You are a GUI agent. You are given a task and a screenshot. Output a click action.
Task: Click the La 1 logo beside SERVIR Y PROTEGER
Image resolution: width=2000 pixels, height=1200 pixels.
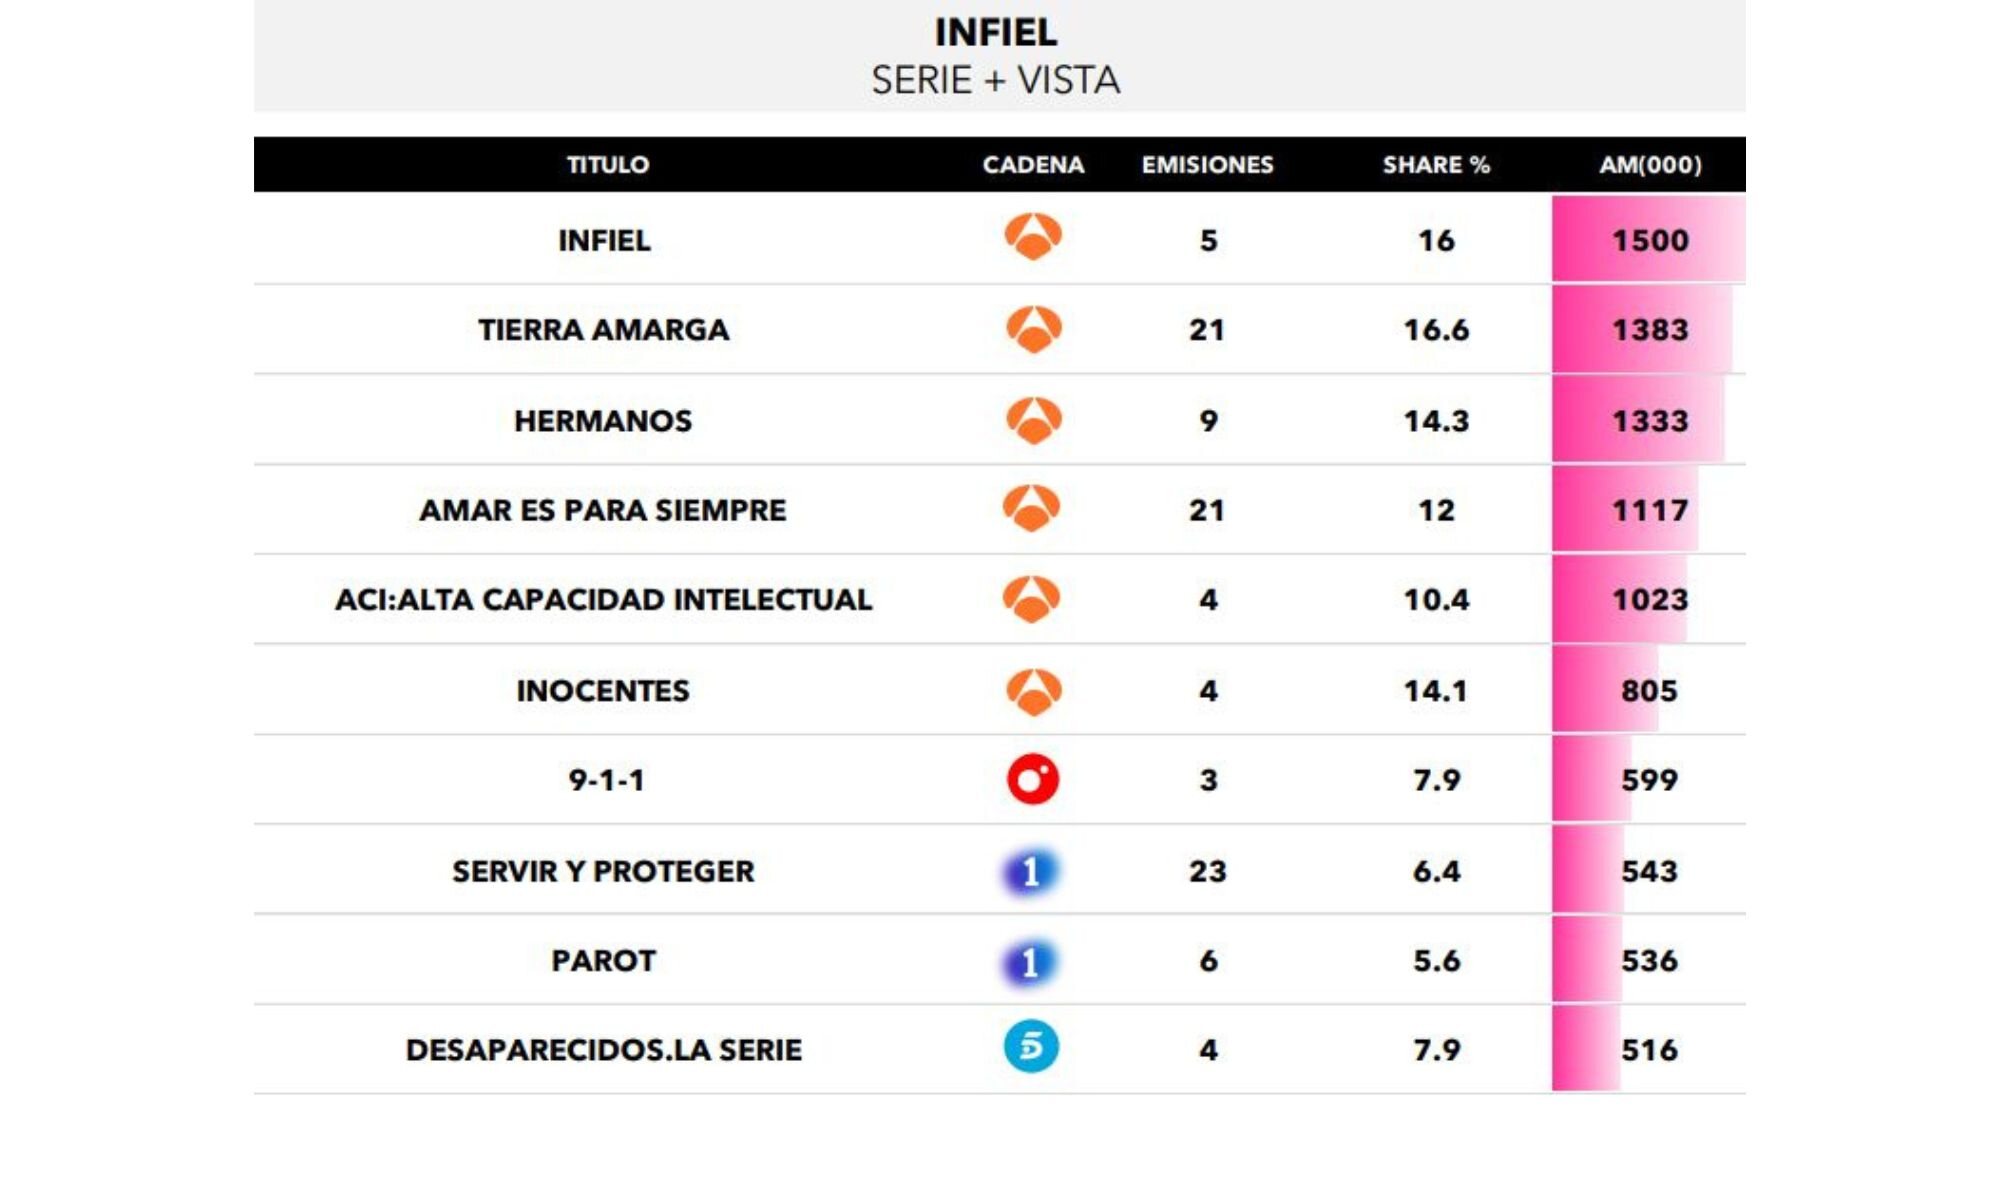[1031, 872]
